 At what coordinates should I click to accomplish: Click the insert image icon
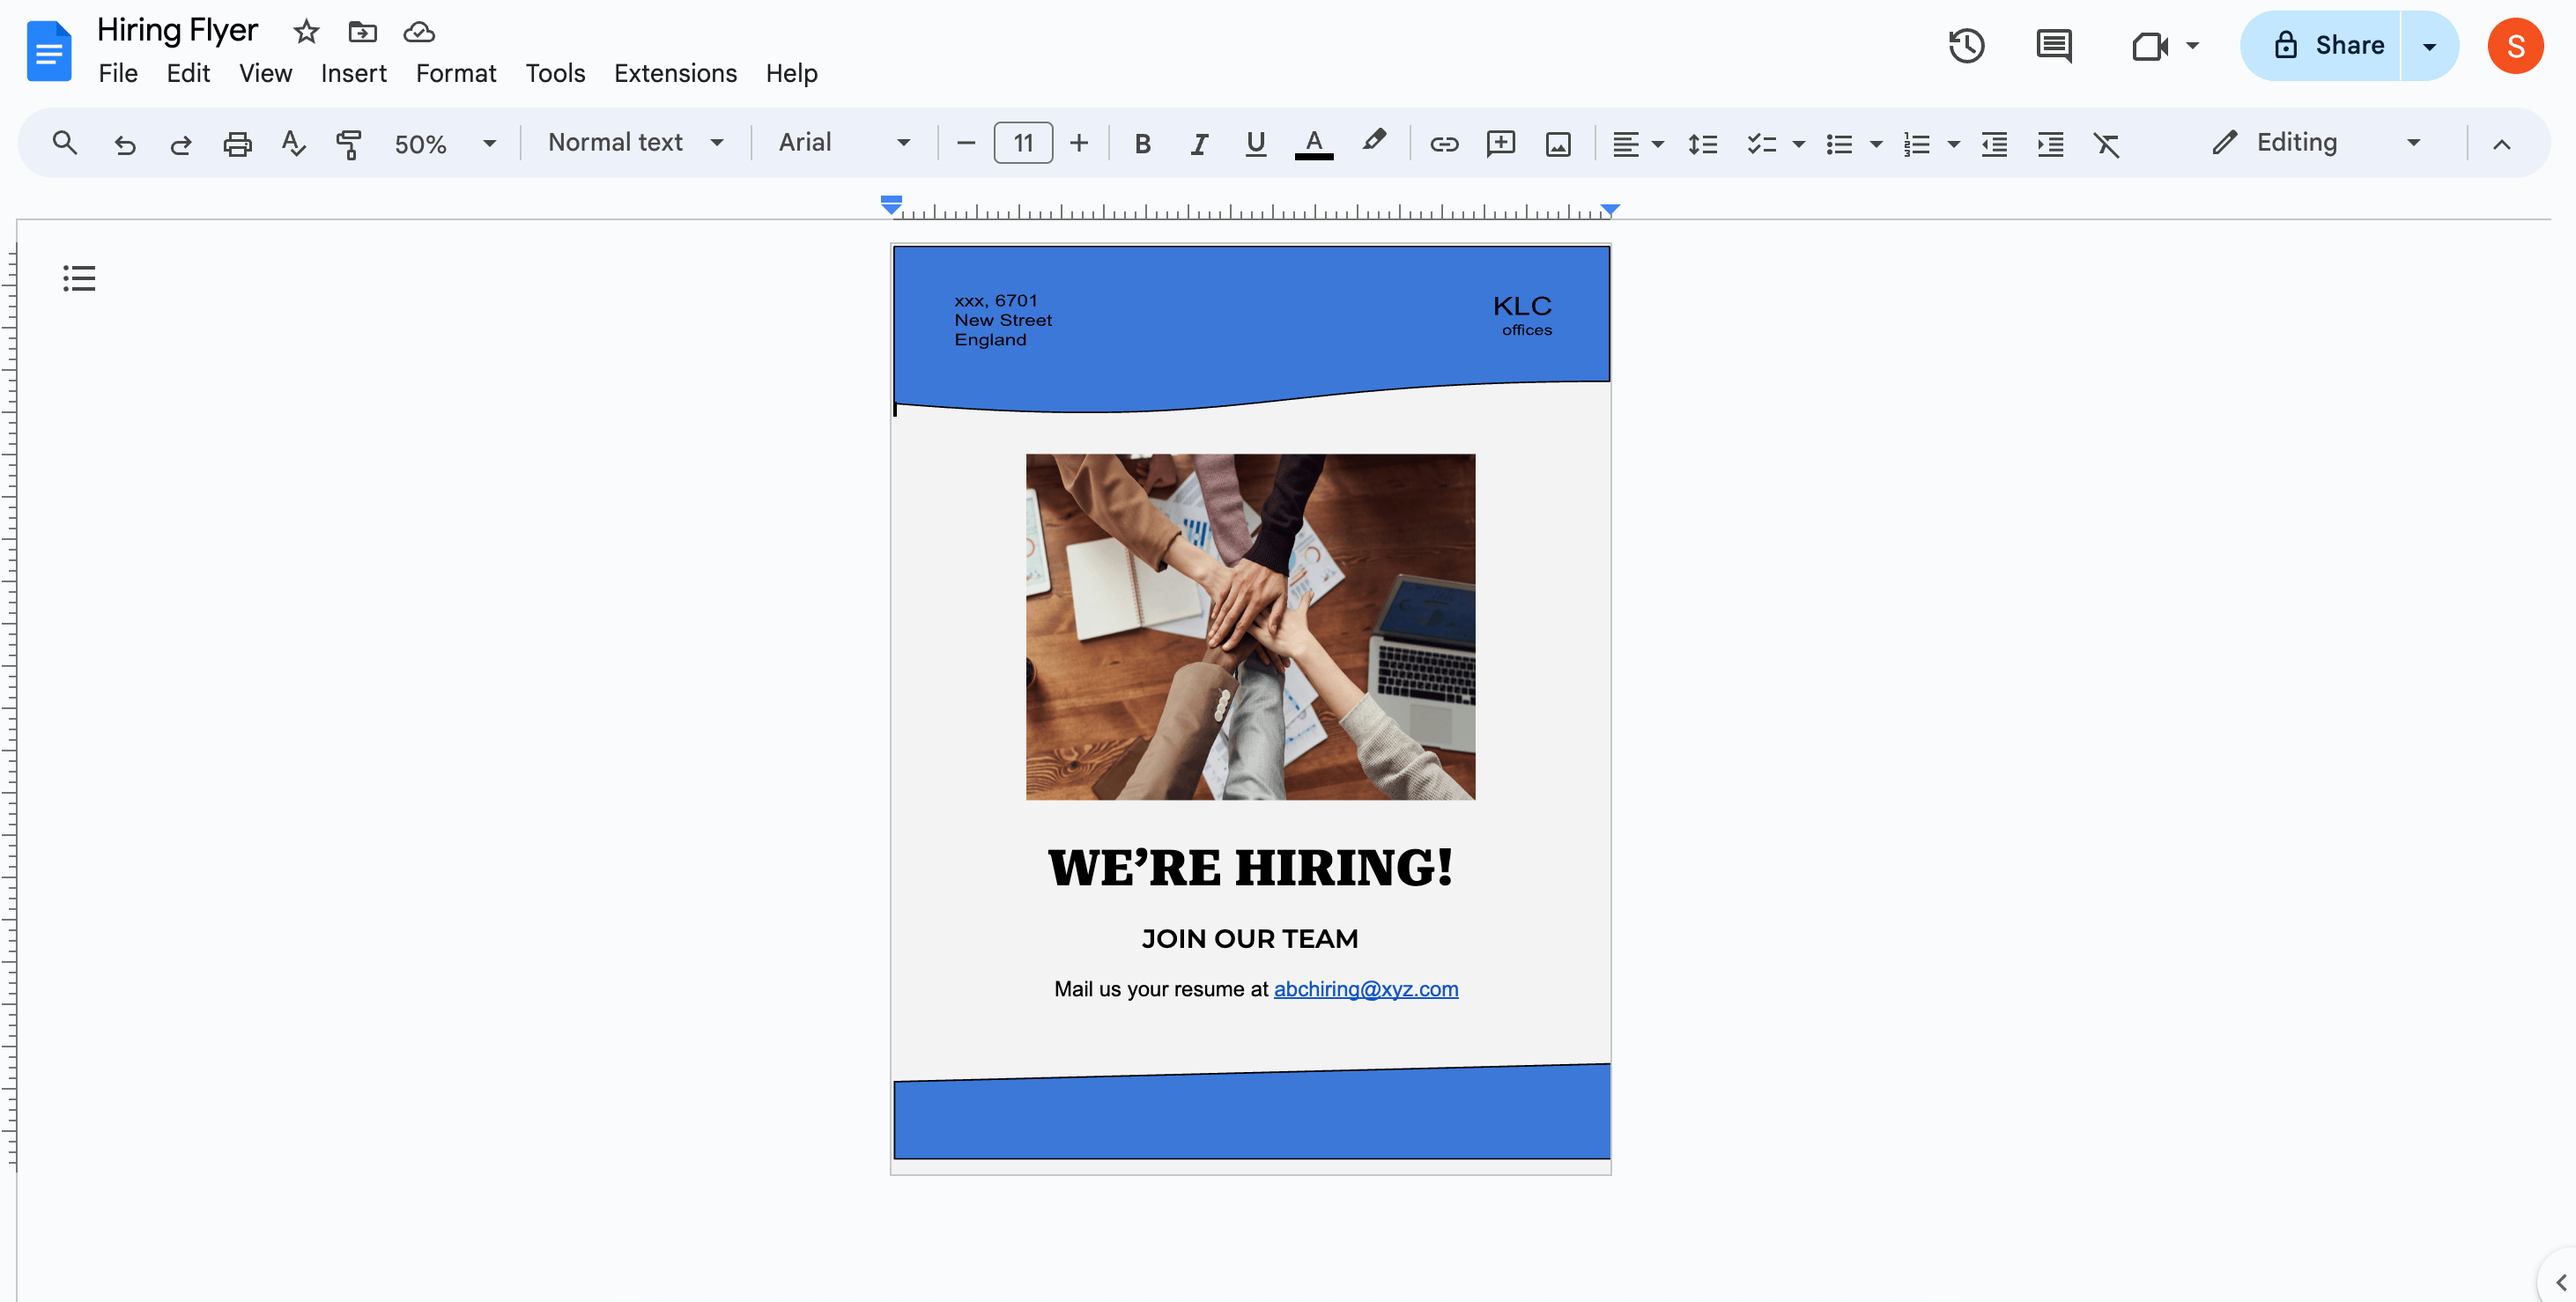[x=1557, y=144]
